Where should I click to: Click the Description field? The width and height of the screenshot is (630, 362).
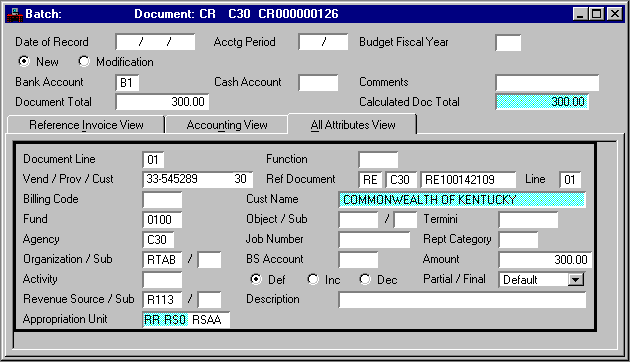(x=462, y=300)
